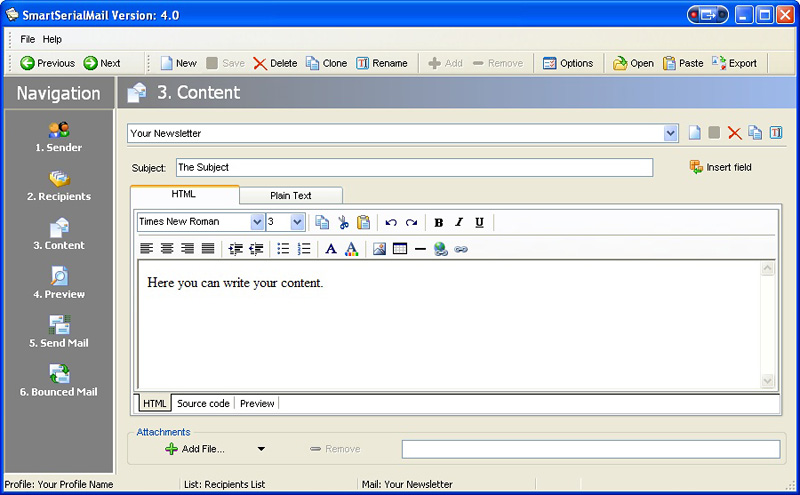The height and width of the screenshot is (495, 800).
Task: Navigate to 3. Content
Action: (x=59, y=235)
